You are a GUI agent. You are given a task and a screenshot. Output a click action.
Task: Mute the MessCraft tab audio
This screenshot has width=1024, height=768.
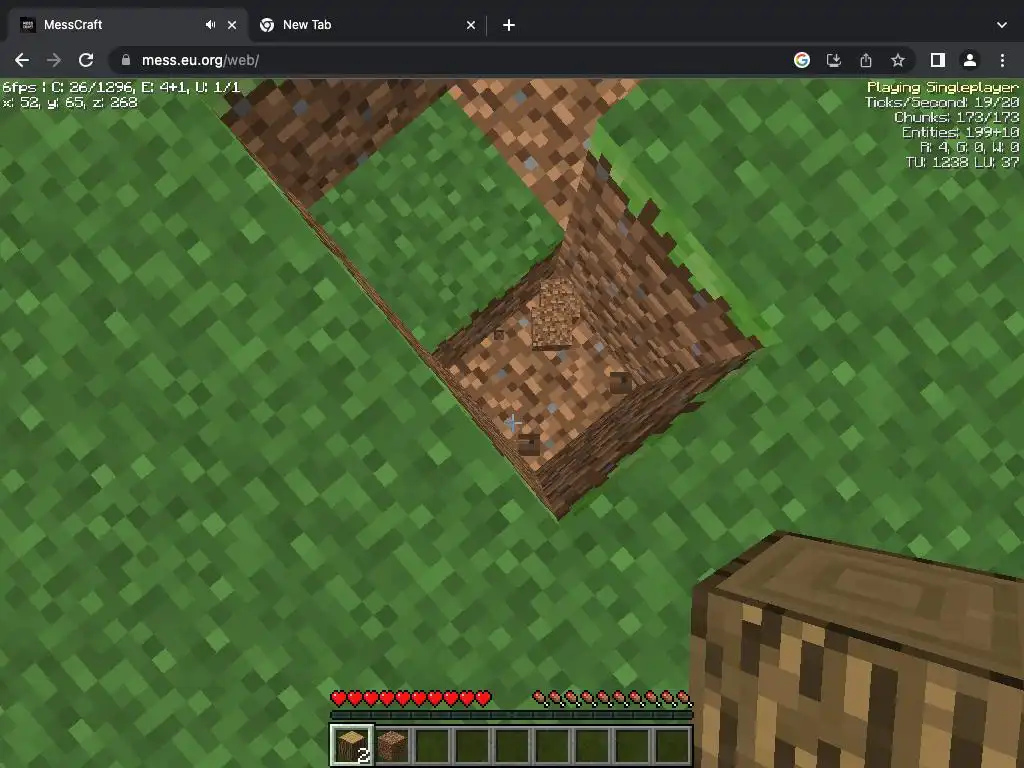(x=210, y=25)
